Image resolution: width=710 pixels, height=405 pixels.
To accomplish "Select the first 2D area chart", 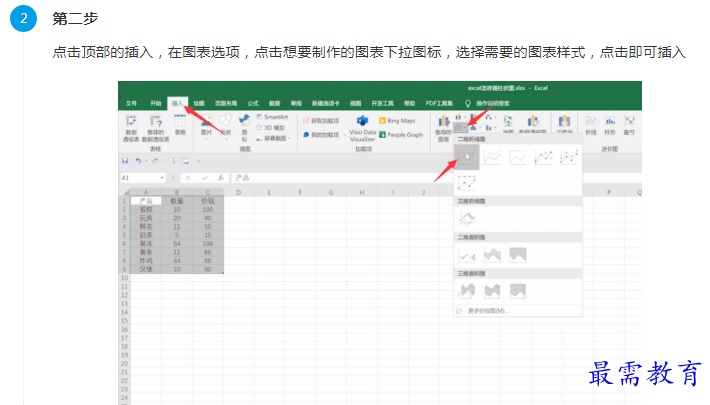I will coord(466,255).
